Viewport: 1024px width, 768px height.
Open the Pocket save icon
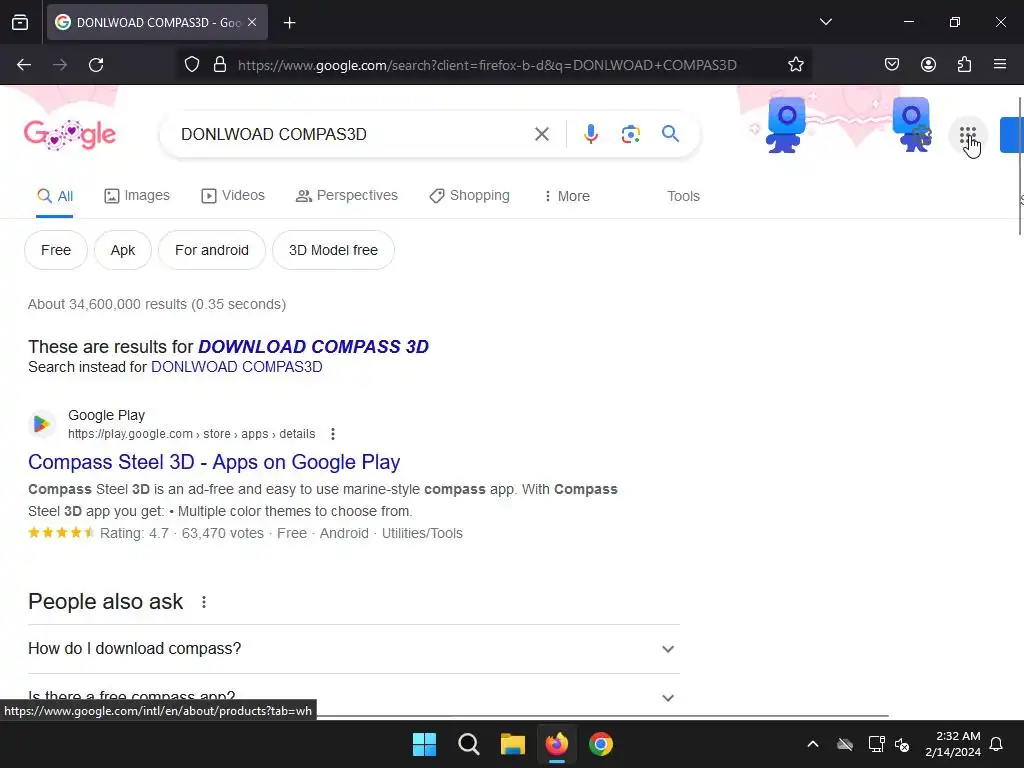click(x=891, y=65)
